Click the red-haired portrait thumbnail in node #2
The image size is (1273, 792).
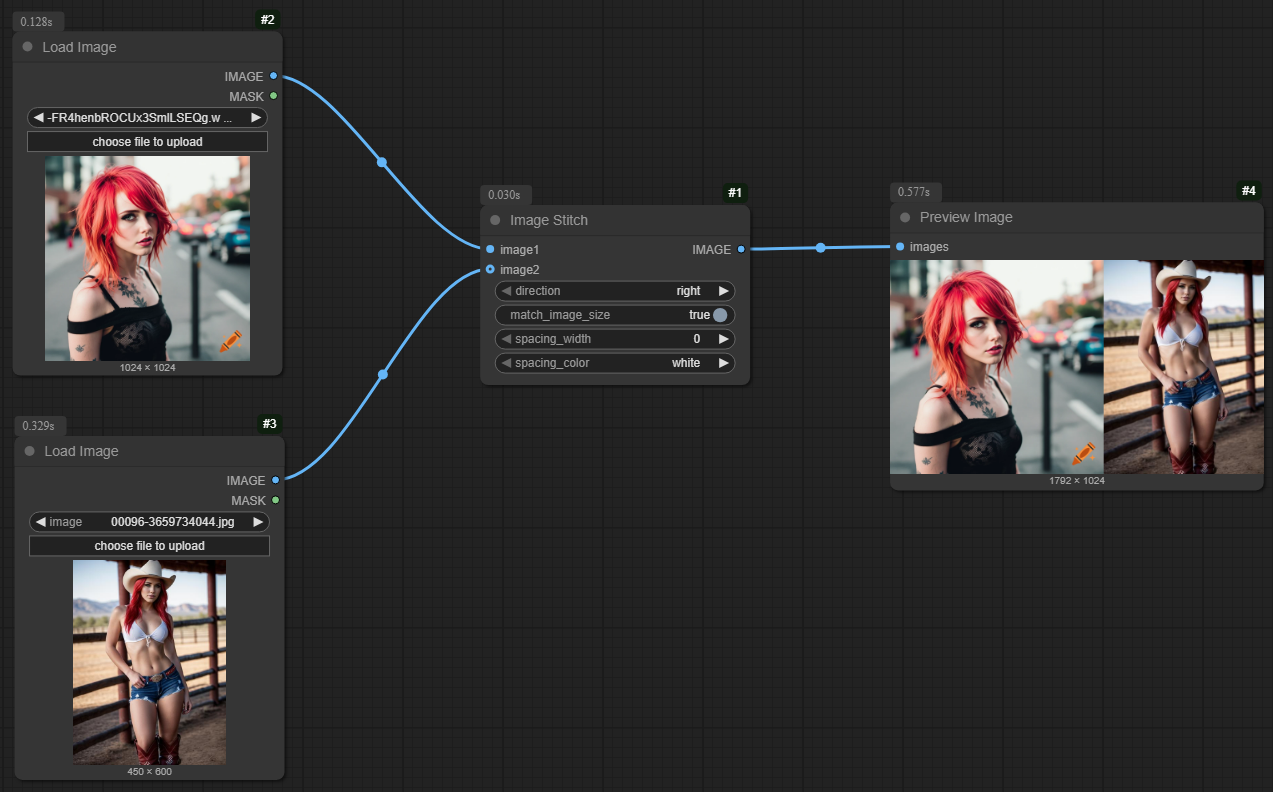click(147, 258)
